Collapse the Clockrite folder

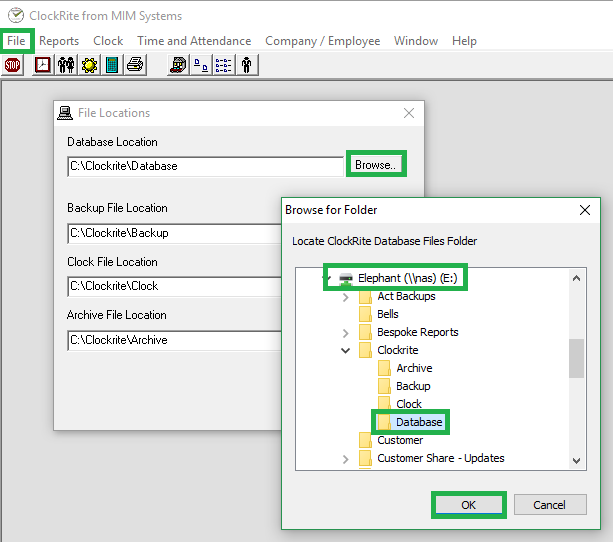click(345, 350)
